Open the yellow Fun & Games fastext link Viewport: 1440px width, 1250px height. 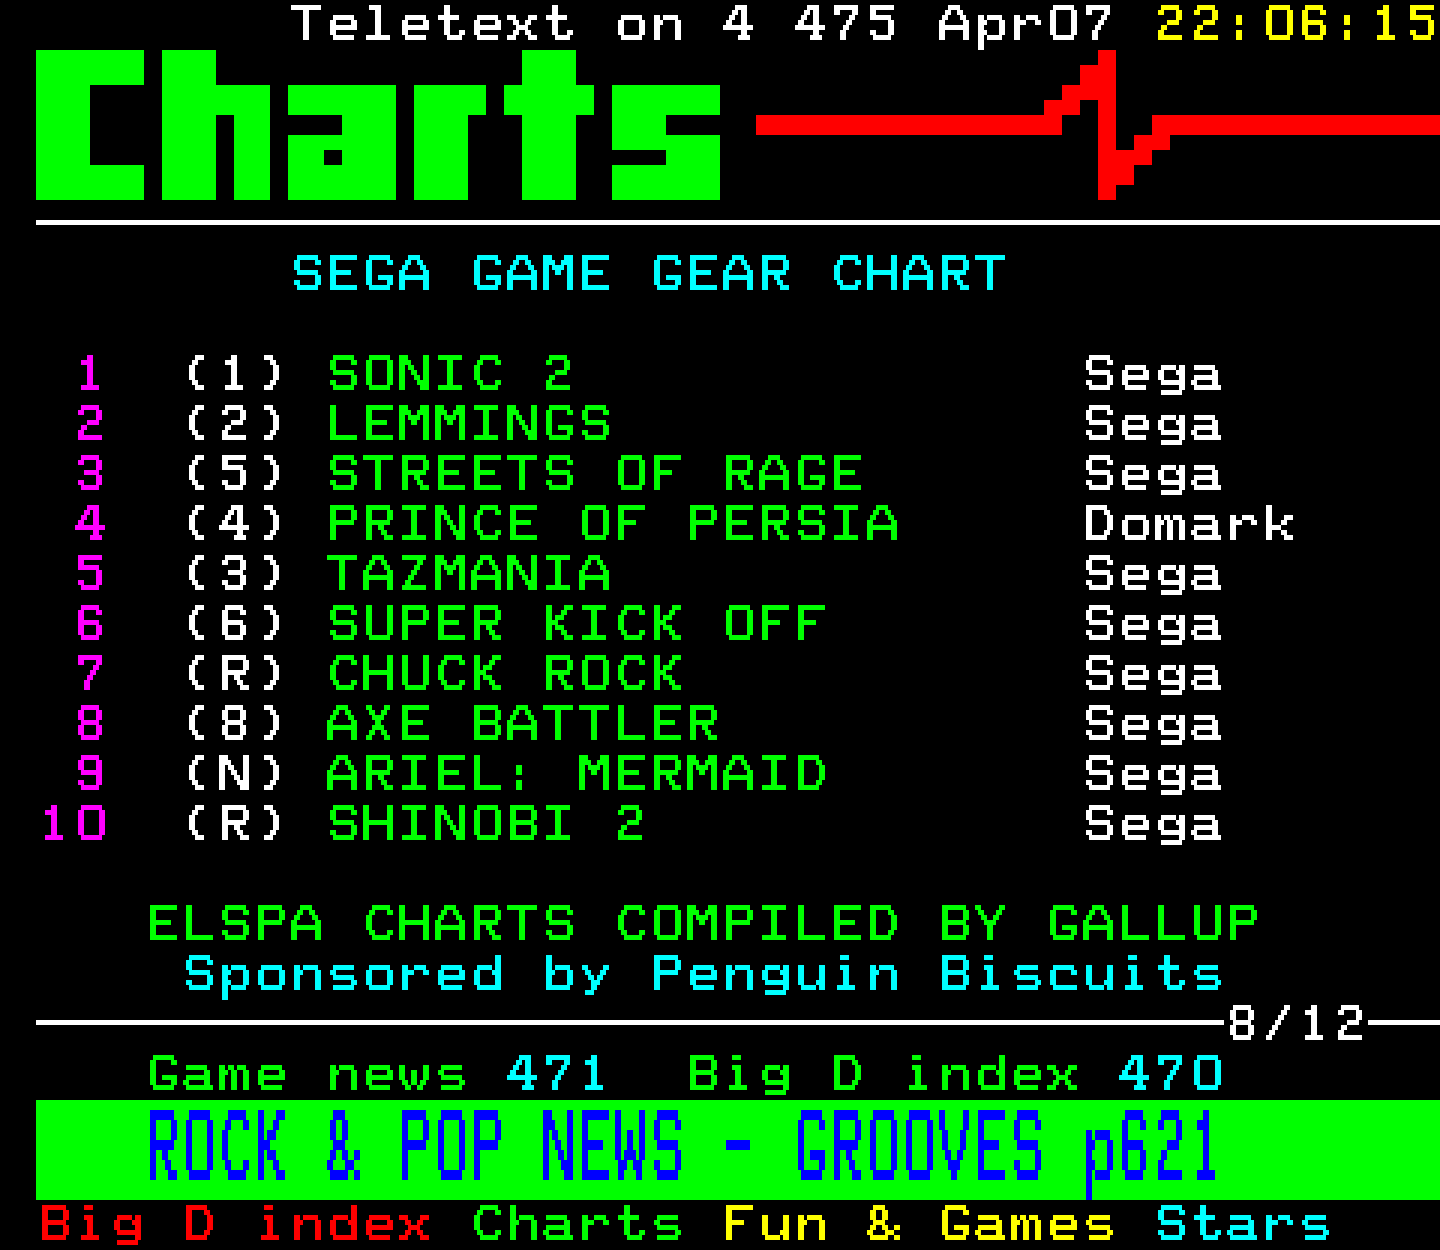pyautogui.click(x=918, y=1224)
